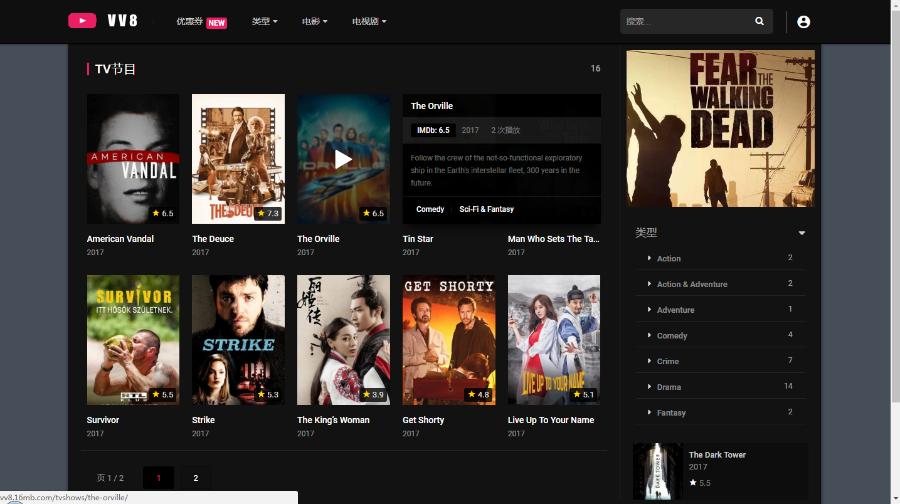Open The Dark Tower sidebar thumbnail
The image size is (900, 504).
(x=658, y=471)
